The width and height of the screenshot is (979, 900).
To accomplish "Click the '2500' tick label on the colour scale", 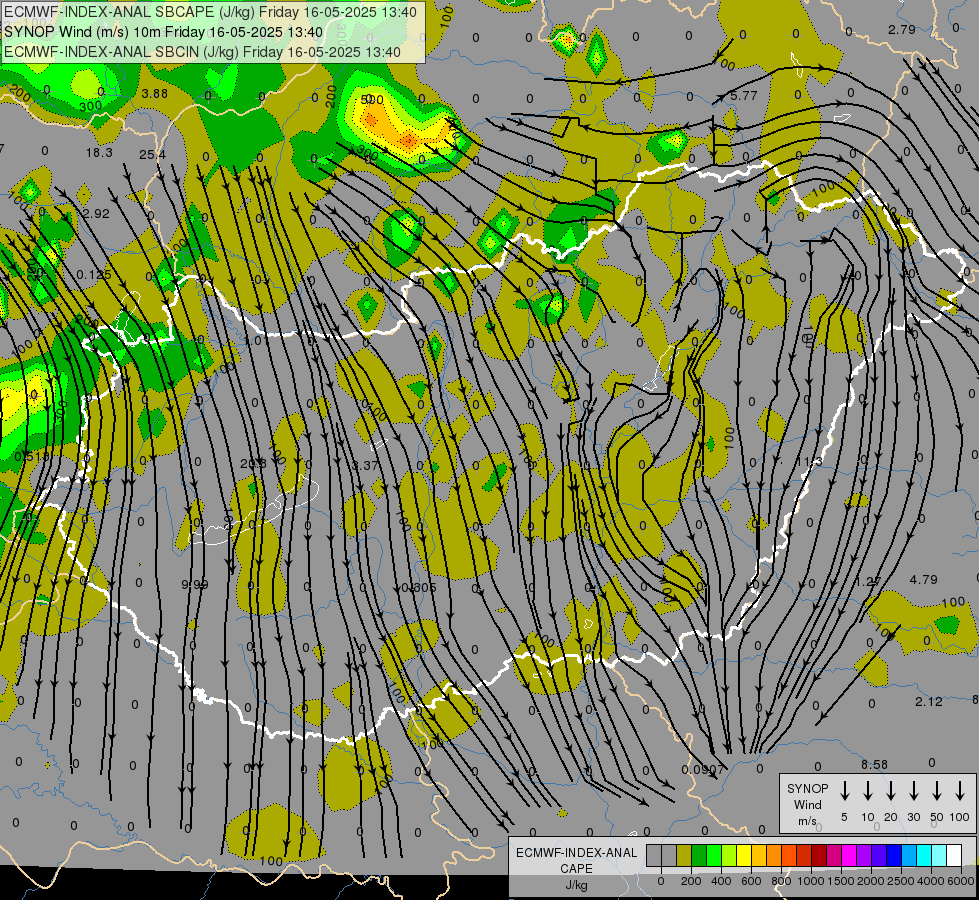I will tap(901, 881).
